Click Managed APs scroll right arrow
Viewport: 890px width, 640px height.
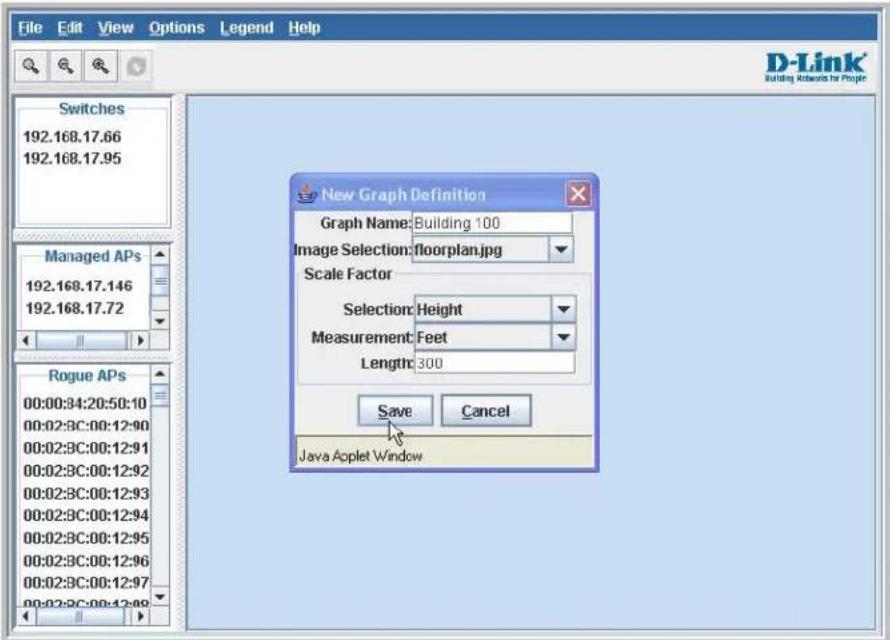(x=140, y=340)
